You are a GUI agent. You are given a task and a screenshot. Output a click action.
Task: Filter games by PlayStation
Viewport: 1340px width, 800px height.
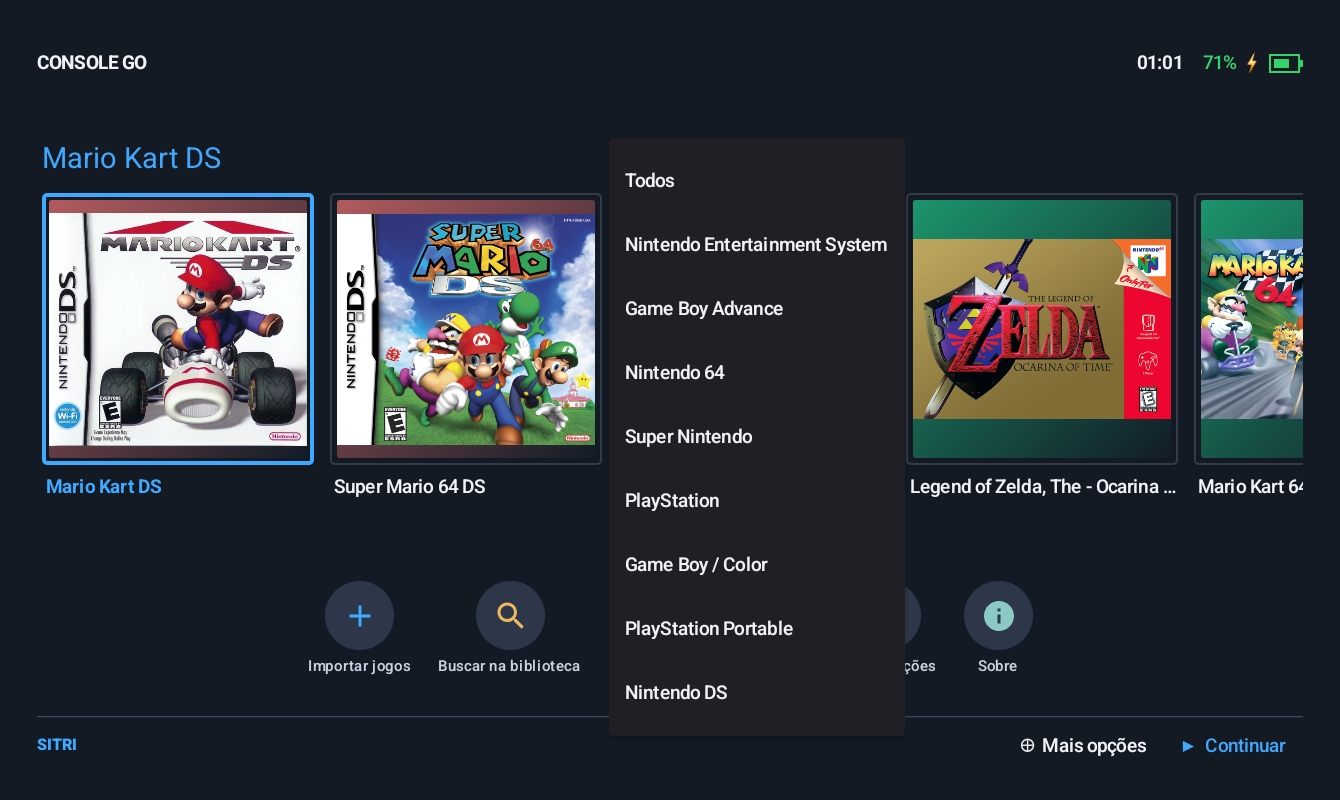(757, 501)
